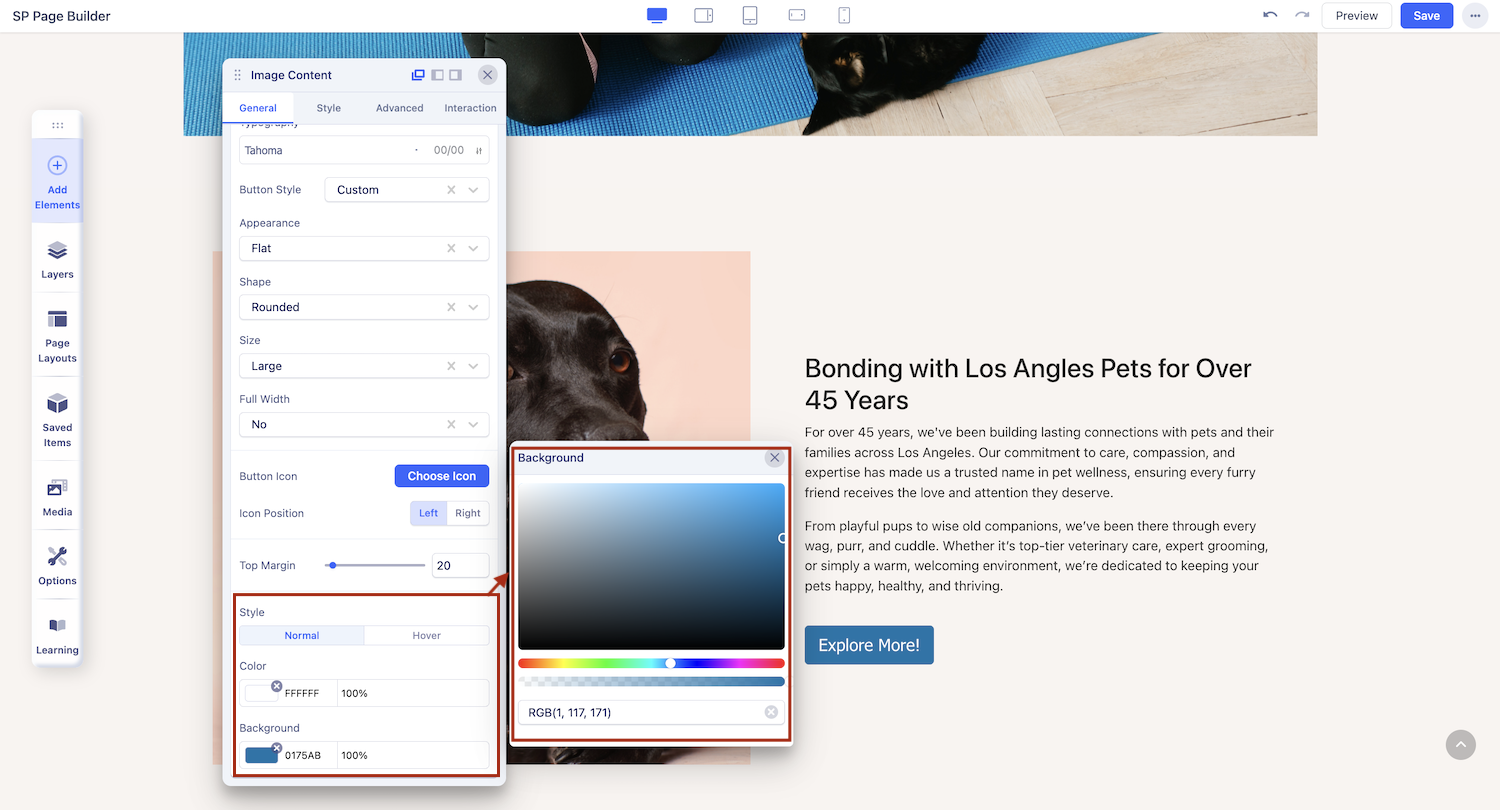Switch style state to Hover
Image resolution: width=1500 pixels, height=810 pixels.
pos(426,636)
